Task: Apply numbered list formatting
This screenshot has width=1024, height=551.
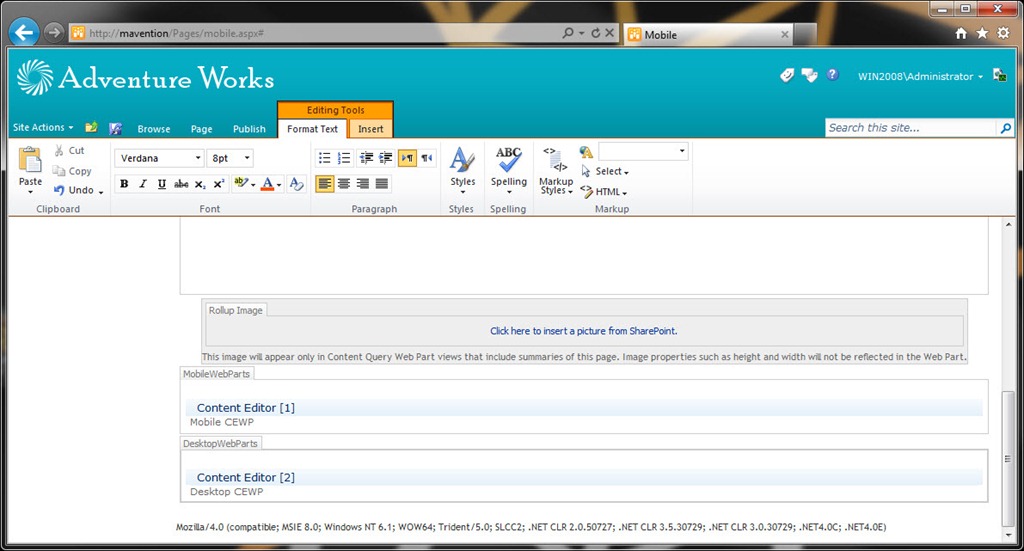Action: click(344, 158)
